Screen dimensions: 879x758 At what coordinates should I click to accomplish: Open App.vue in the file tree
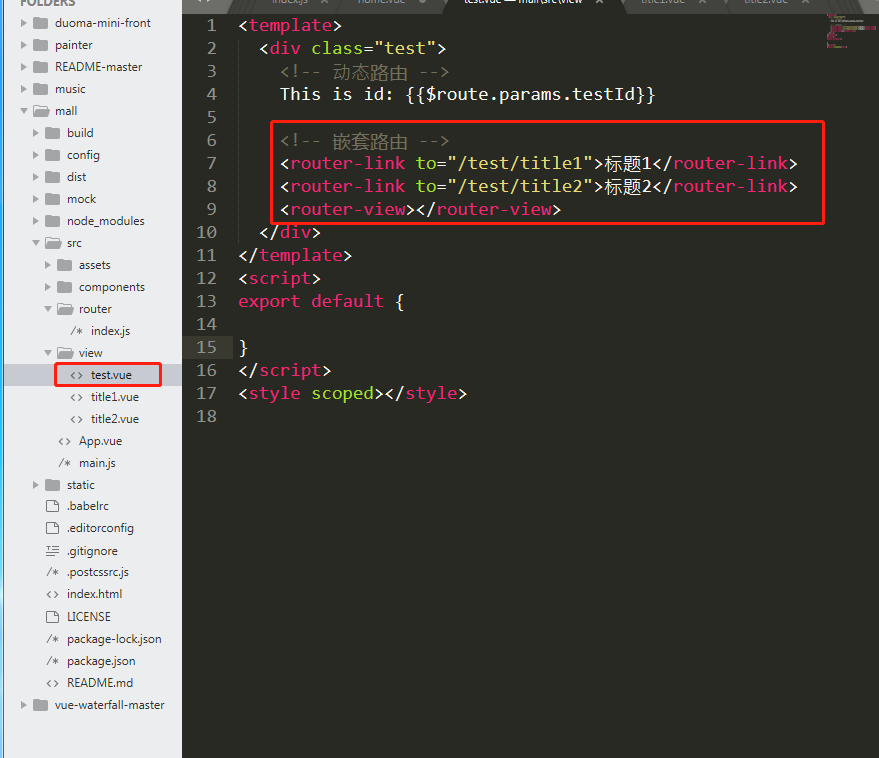pos(100,441)
